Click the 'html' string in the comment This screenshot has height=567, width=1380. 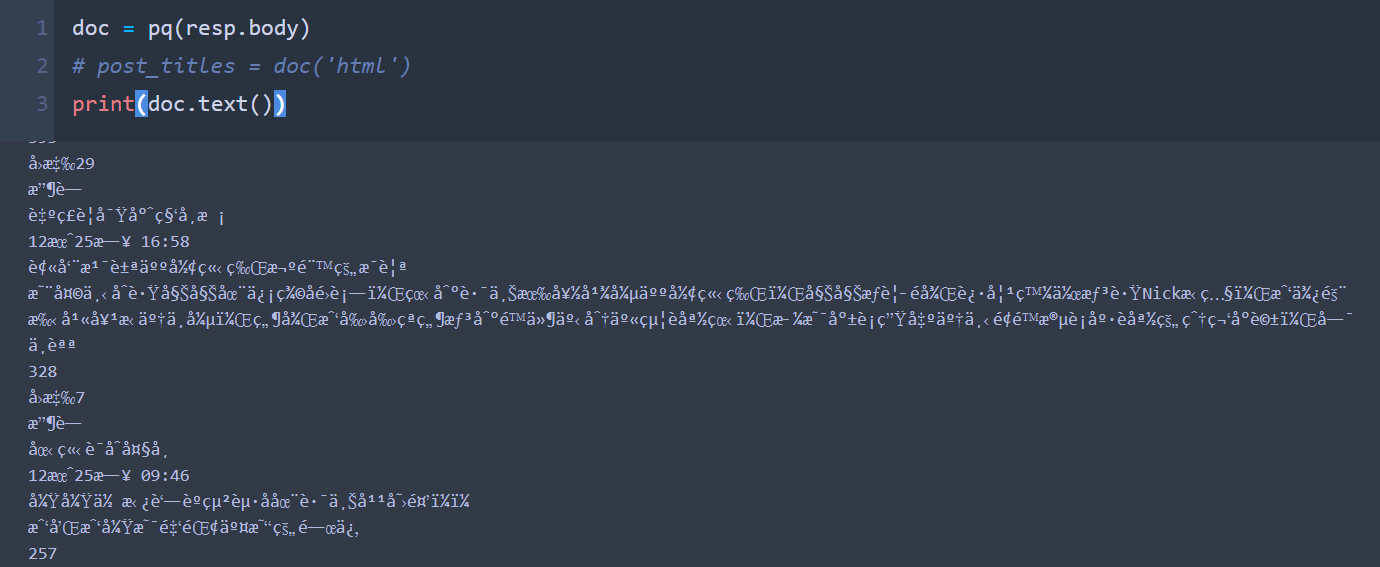367,66
